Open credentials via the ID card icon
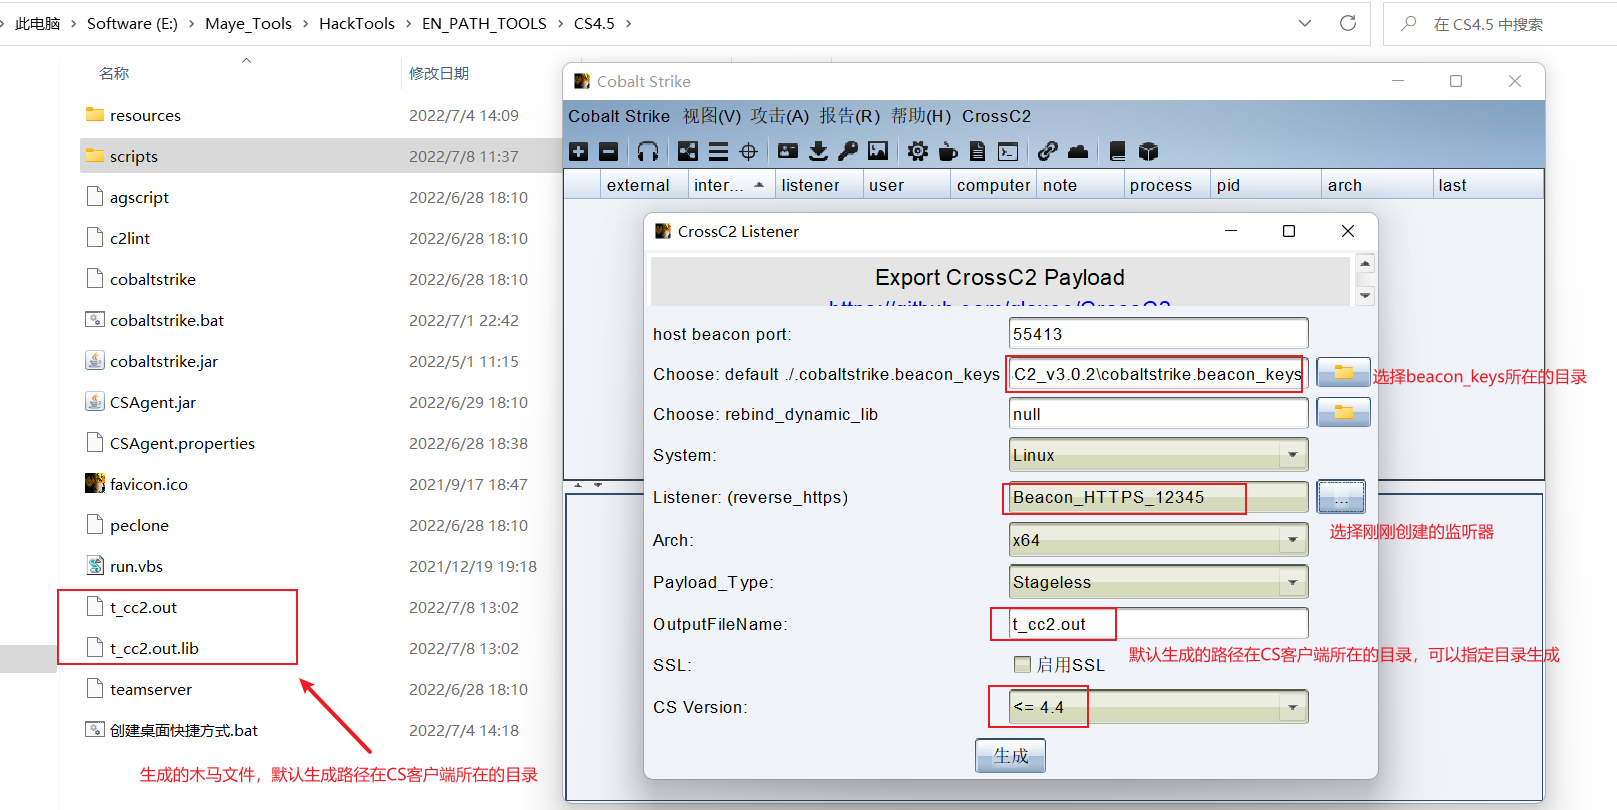The height and width of the screenshot is (810, 1617). click(788, 151)
